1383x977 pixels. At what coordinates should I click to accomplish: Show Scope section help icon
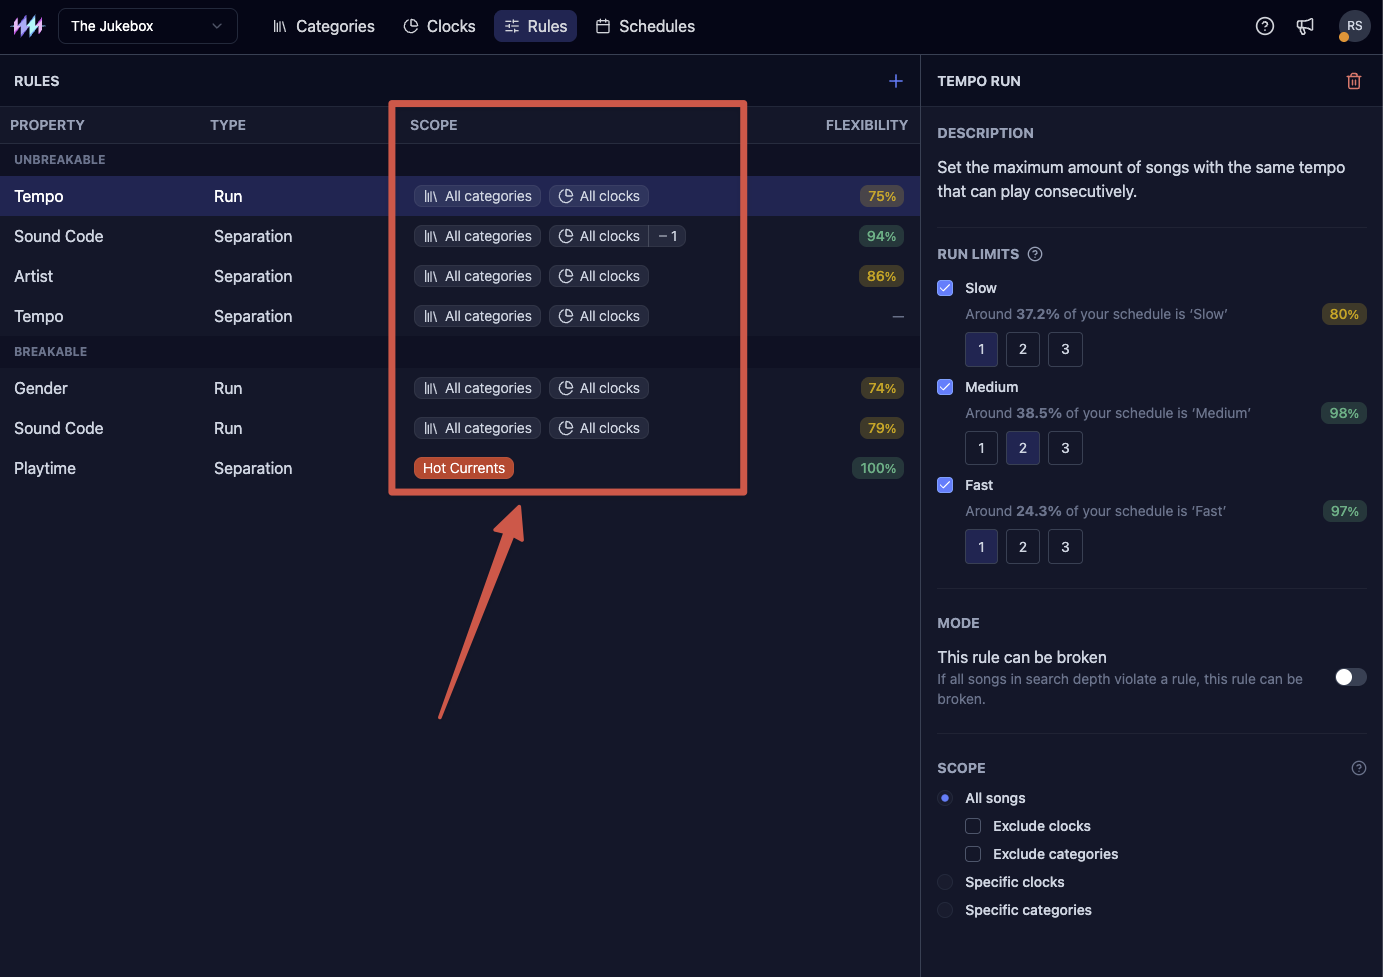pyautogui.click(x=1358, y=768)
